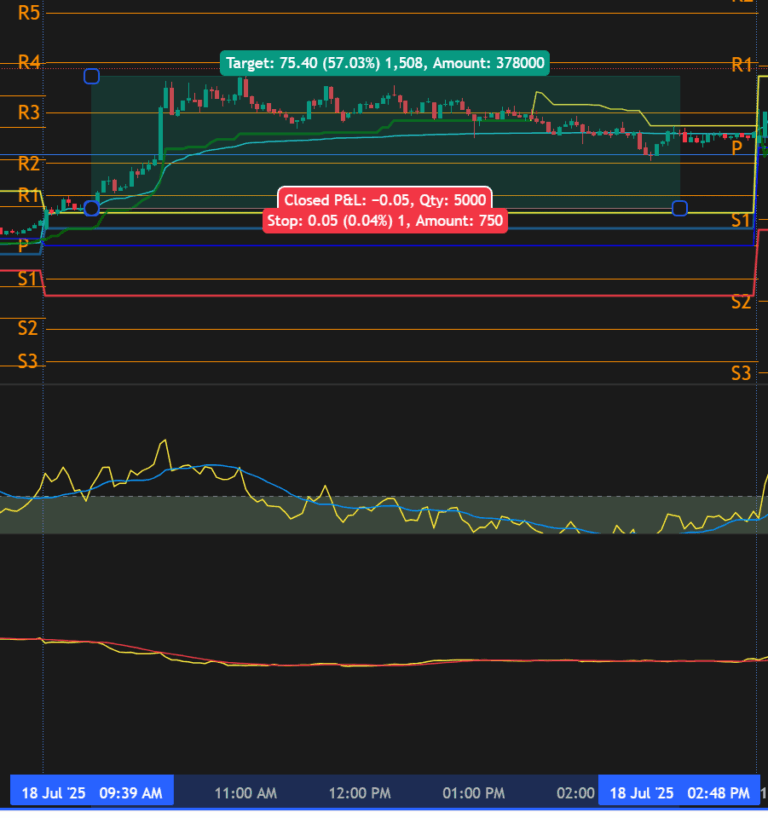Select the S3 pivot label on left side

coord(29,360)
